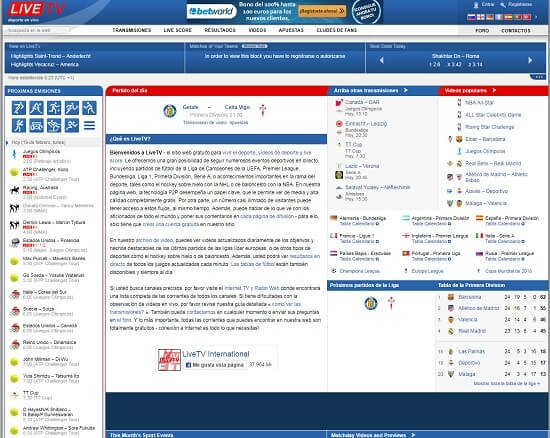The width and height of the screenshot is (550, 438).
Task: Open Getafe – Celta Vigo match link
Action: tap(216, 107)
